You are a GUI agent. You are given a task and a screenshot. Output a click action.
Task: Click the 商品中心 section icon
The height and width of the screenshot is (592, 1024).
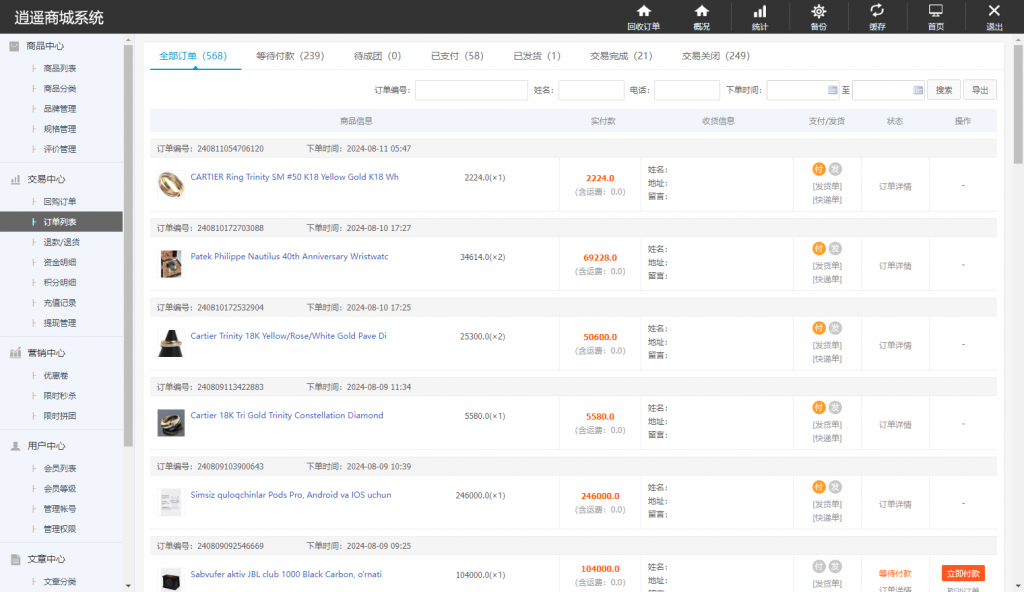click(14, 46)
